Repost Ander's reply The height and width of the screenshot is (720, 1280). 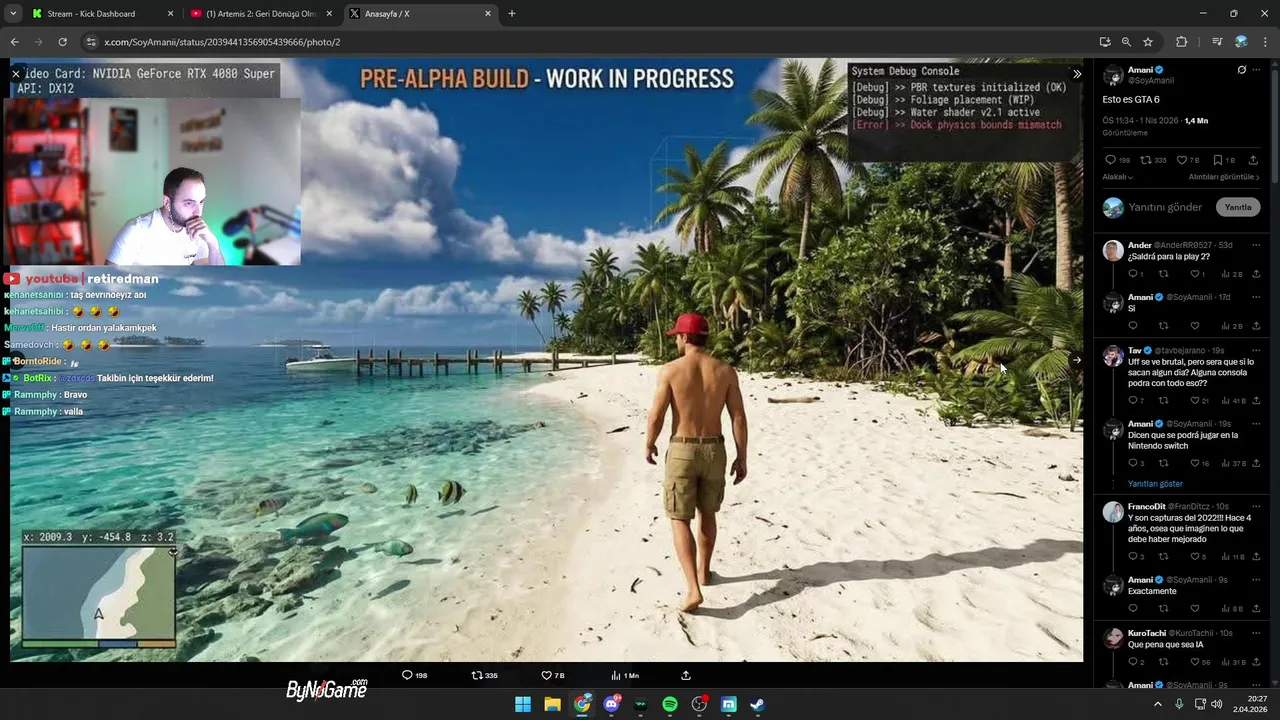point(1163,274)
